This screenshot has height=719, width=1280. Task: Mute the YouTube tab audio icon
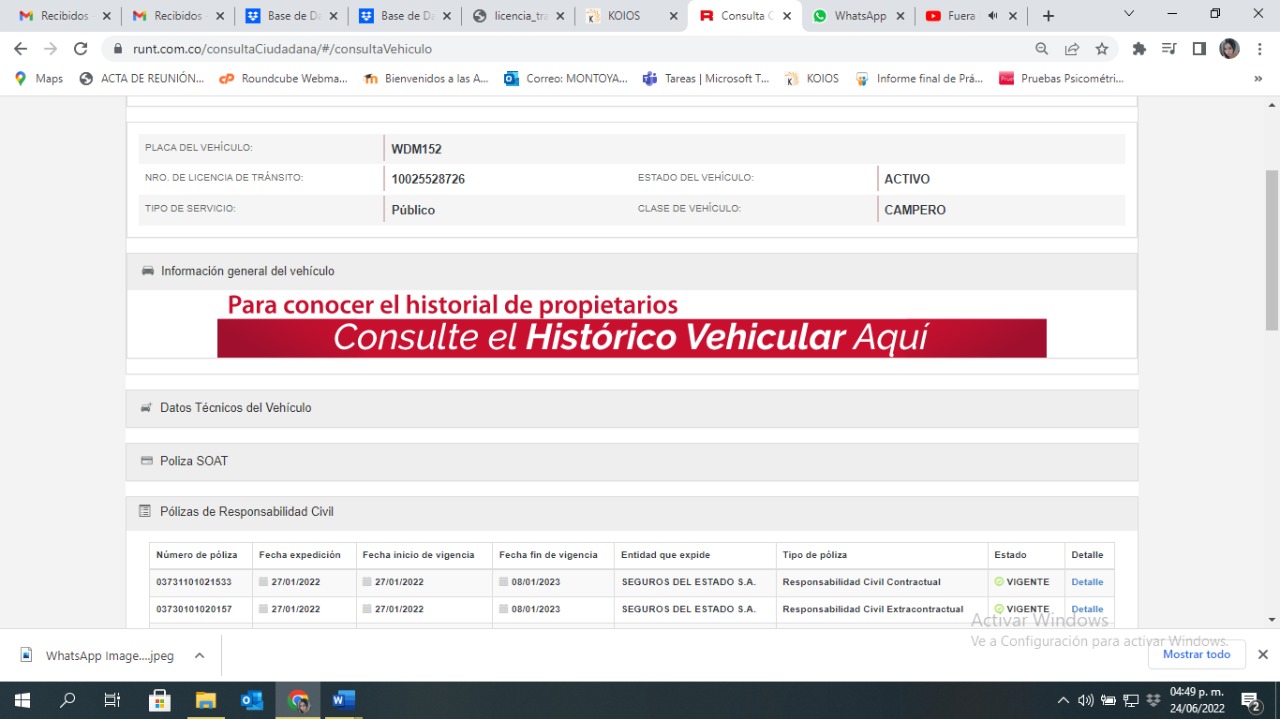(993, 16)
